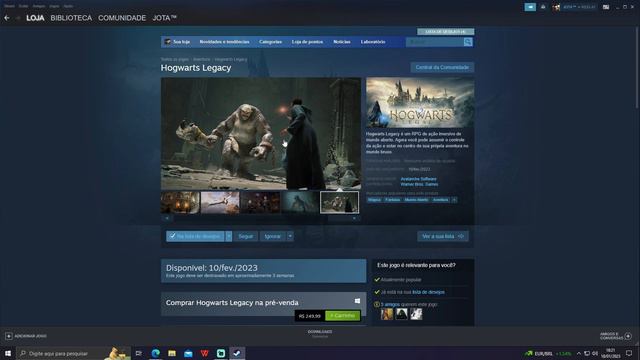The image size is (640, 360).
Task: Select the highlighted troll thumbnail
Action: point(340,202)
